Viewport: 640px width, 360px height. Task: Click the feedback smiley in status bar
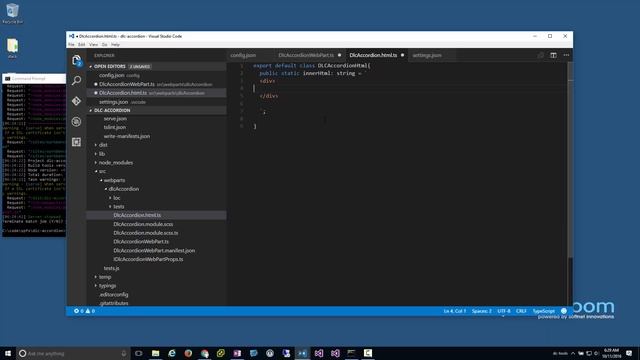coord(564,311)
